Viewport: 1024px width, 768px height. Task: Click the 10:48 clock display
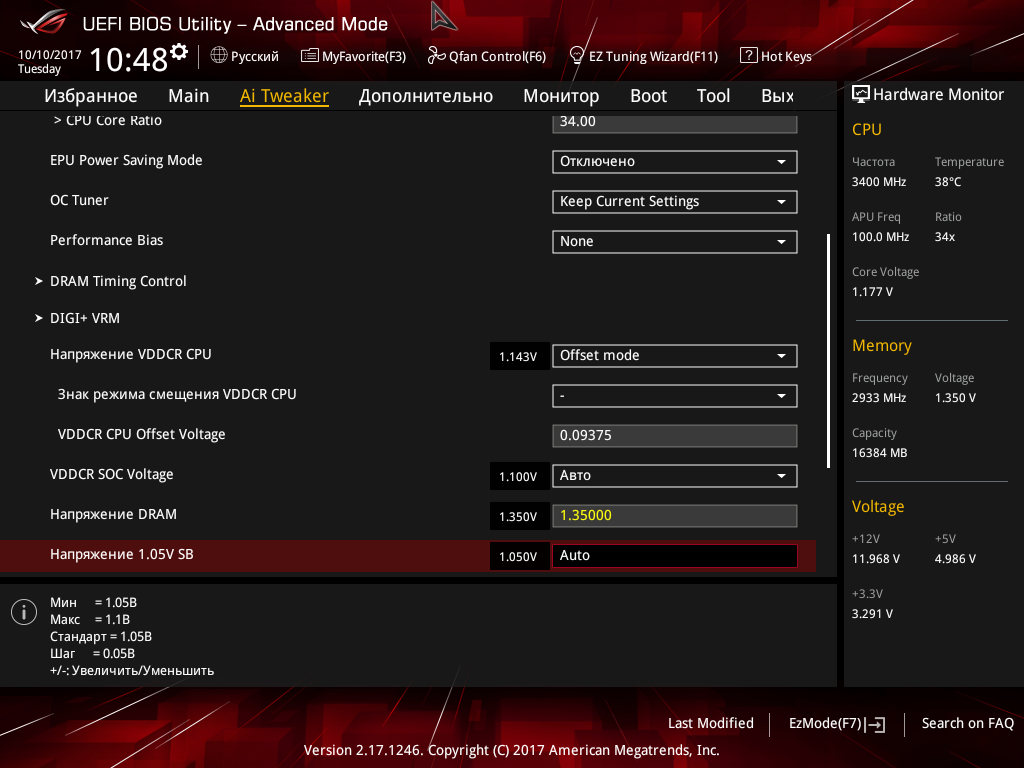(x=129, y=59)
